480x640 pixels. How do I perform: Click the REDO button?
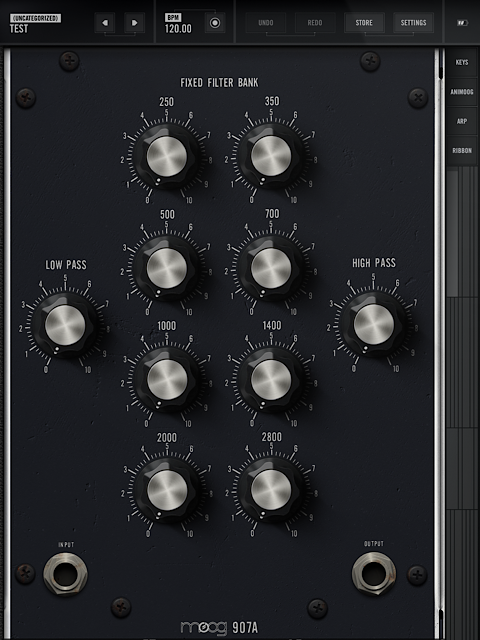(315, 22)
